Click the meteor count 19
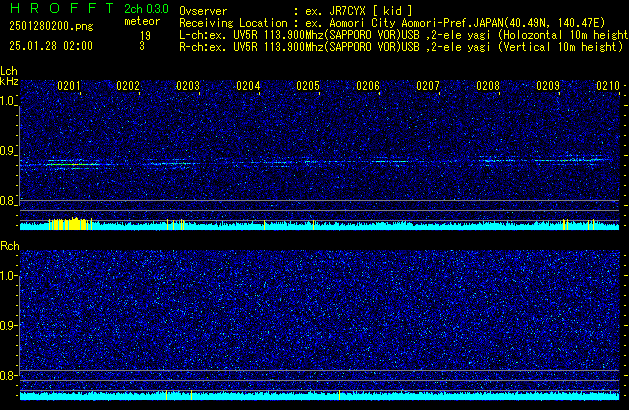The image size is (629, 410). (146, 35)
